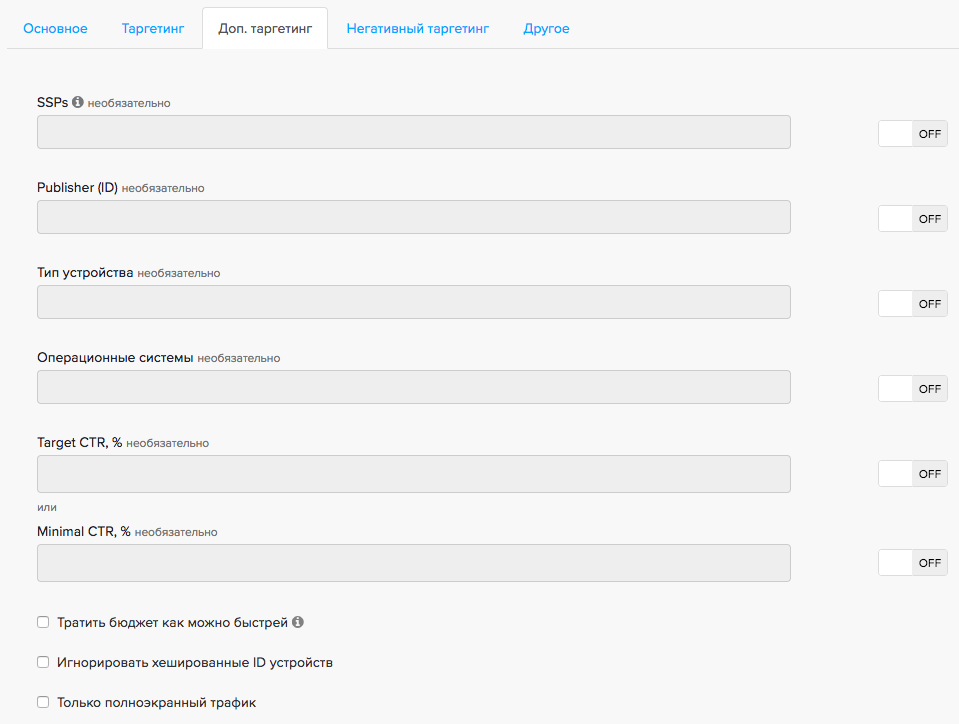Switch to the 'Основное' tab

[x=55, y=29]
